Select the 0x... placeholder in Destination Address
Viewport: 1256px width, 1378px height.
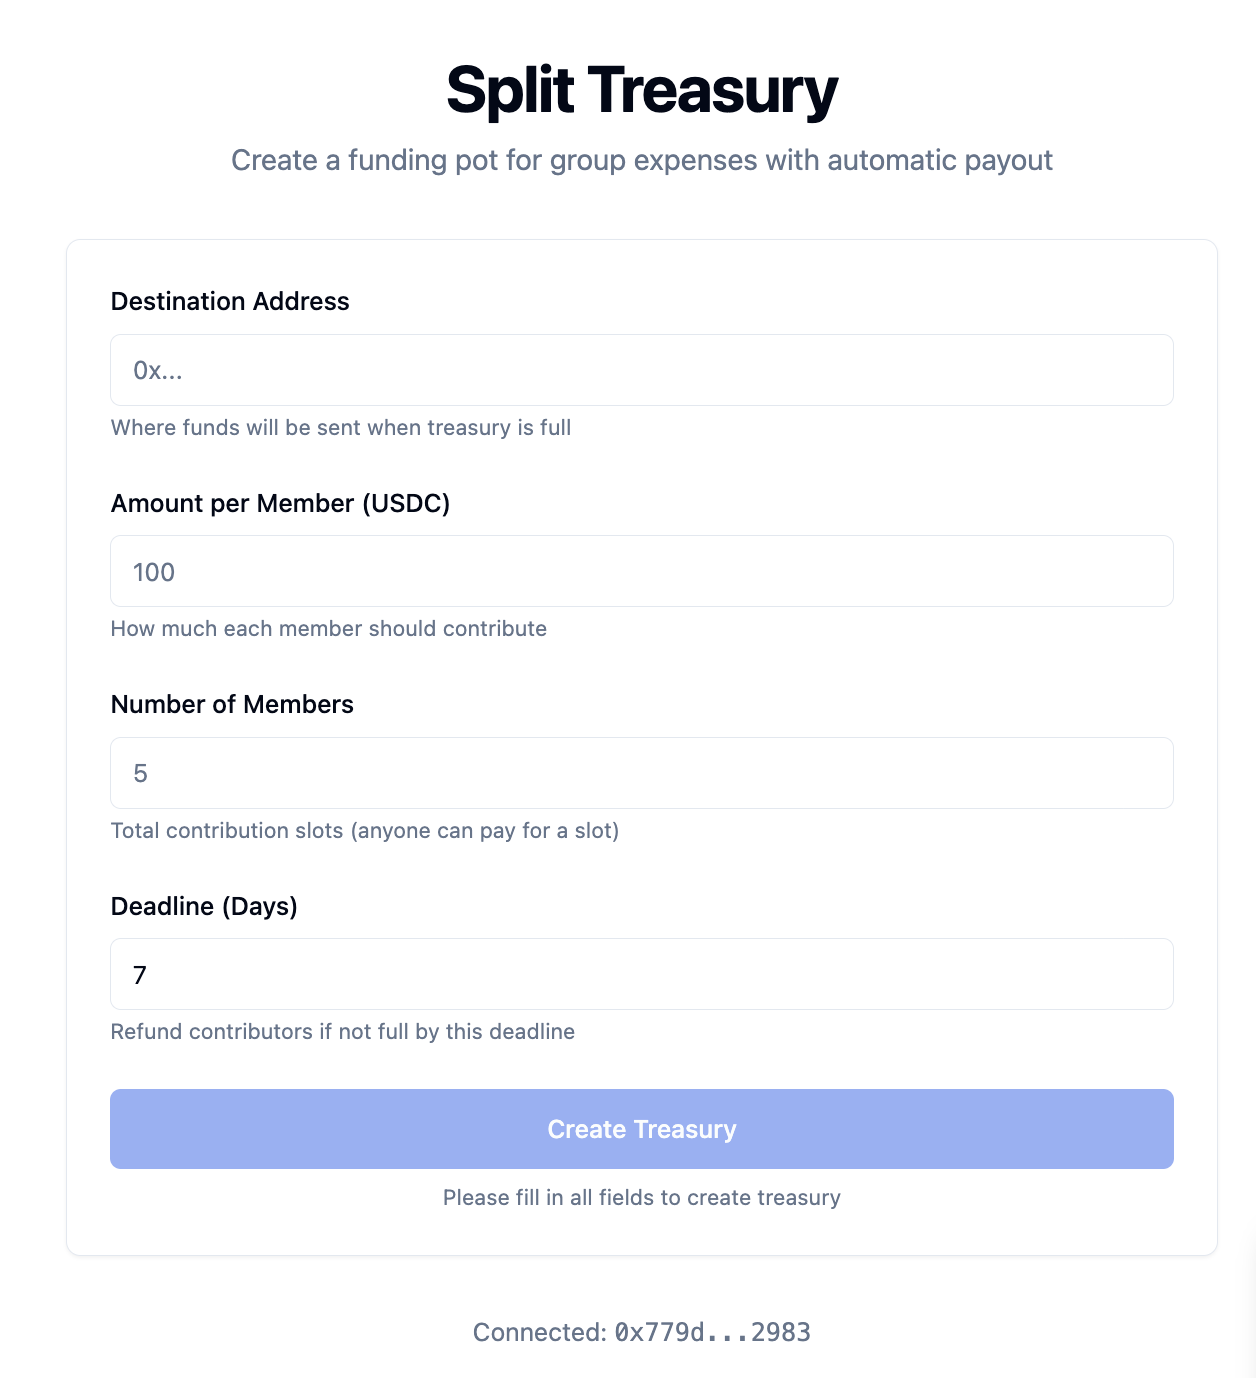pos(157,370)
